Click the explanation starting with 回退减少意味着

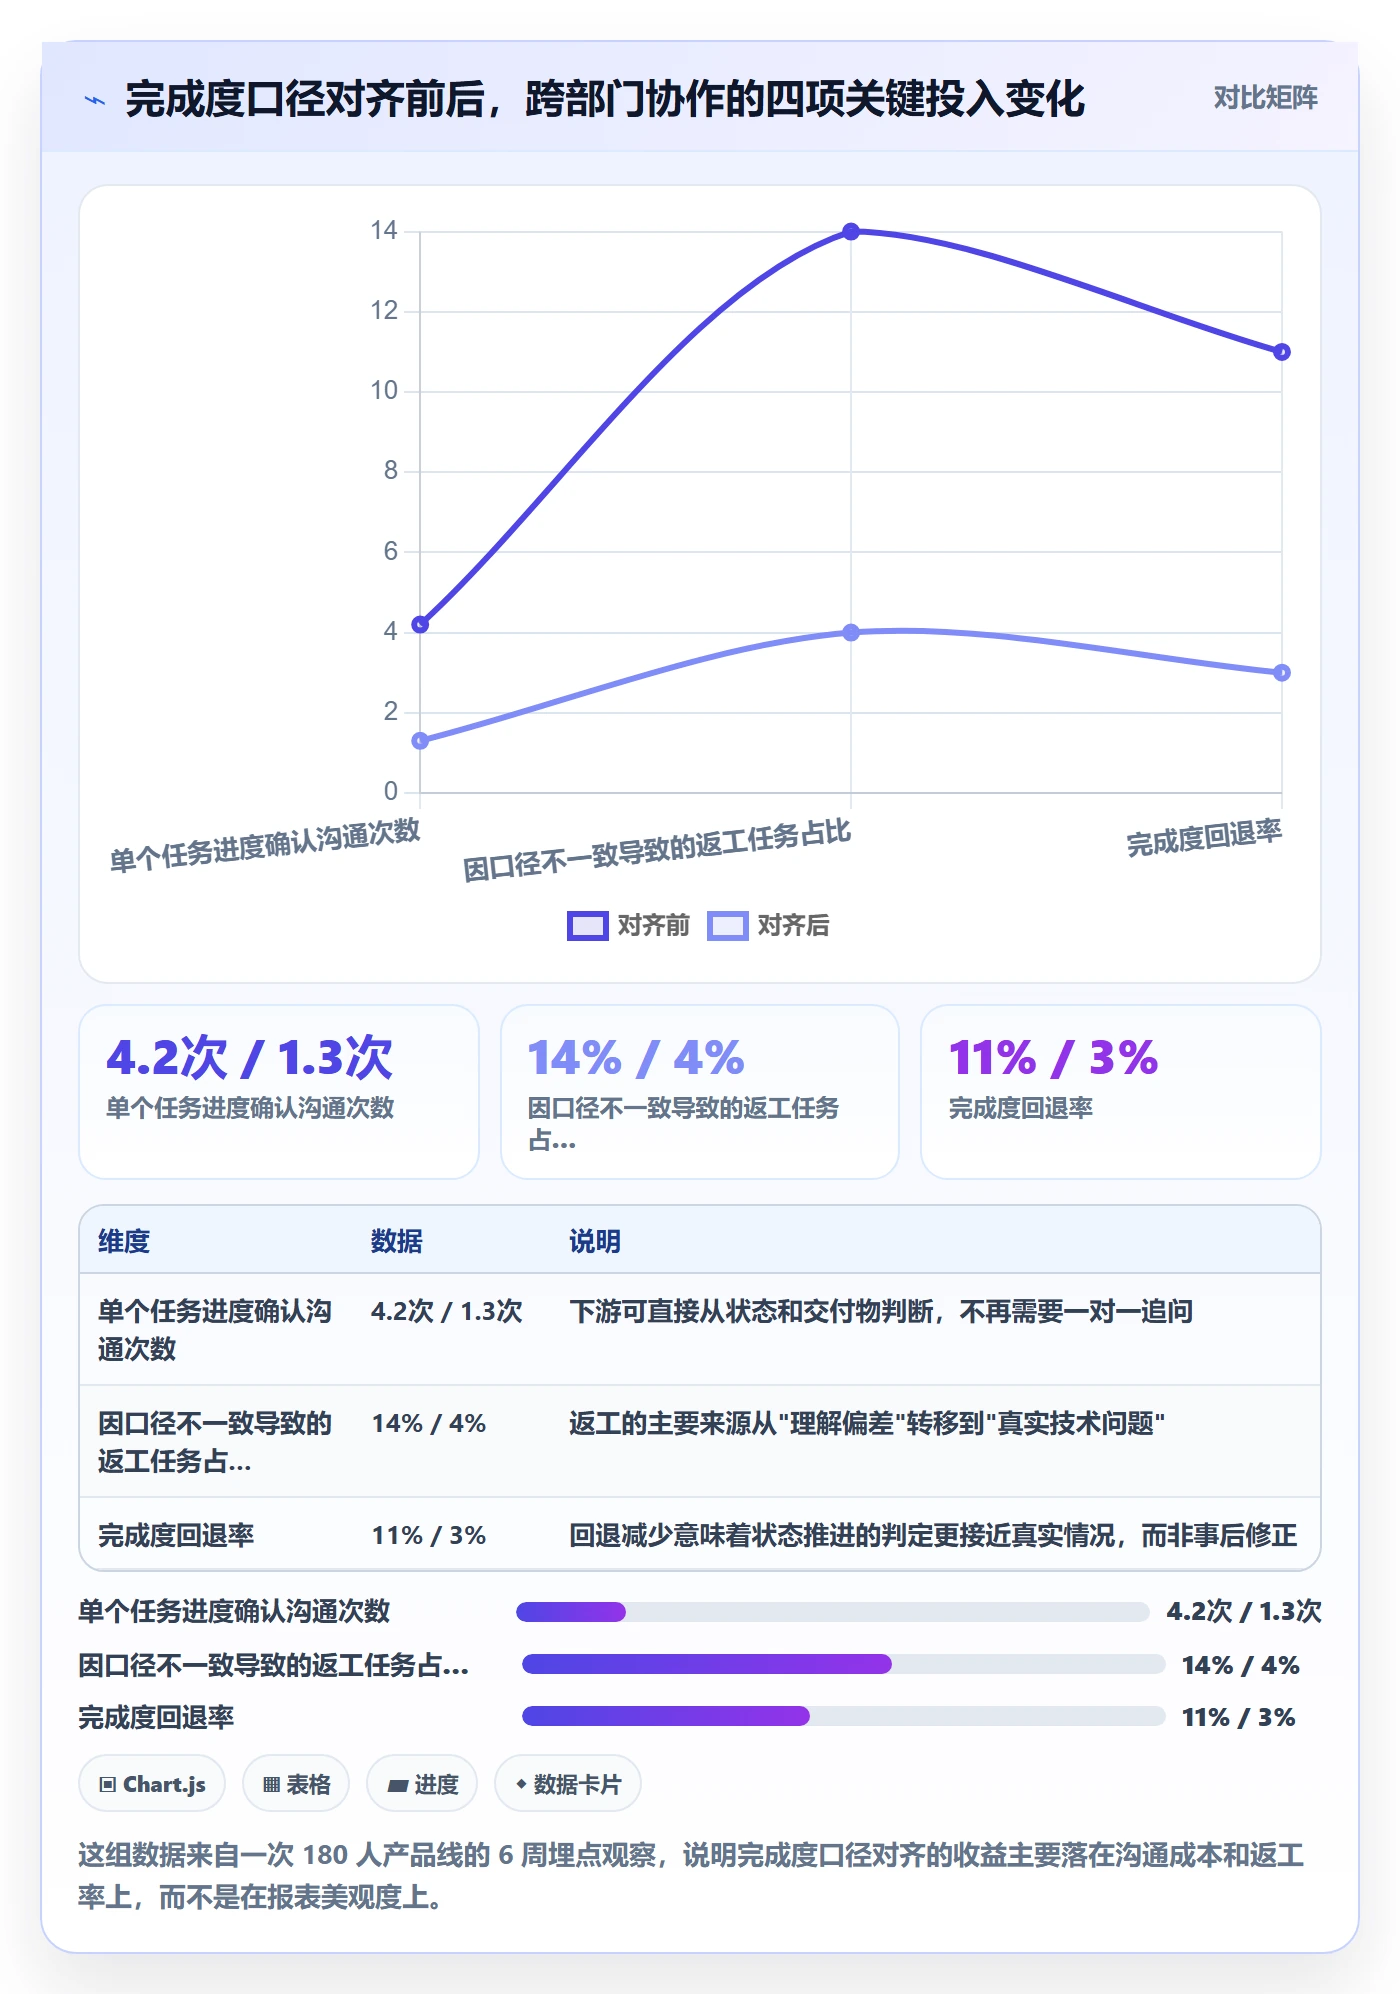click(x=933, y=1535)
